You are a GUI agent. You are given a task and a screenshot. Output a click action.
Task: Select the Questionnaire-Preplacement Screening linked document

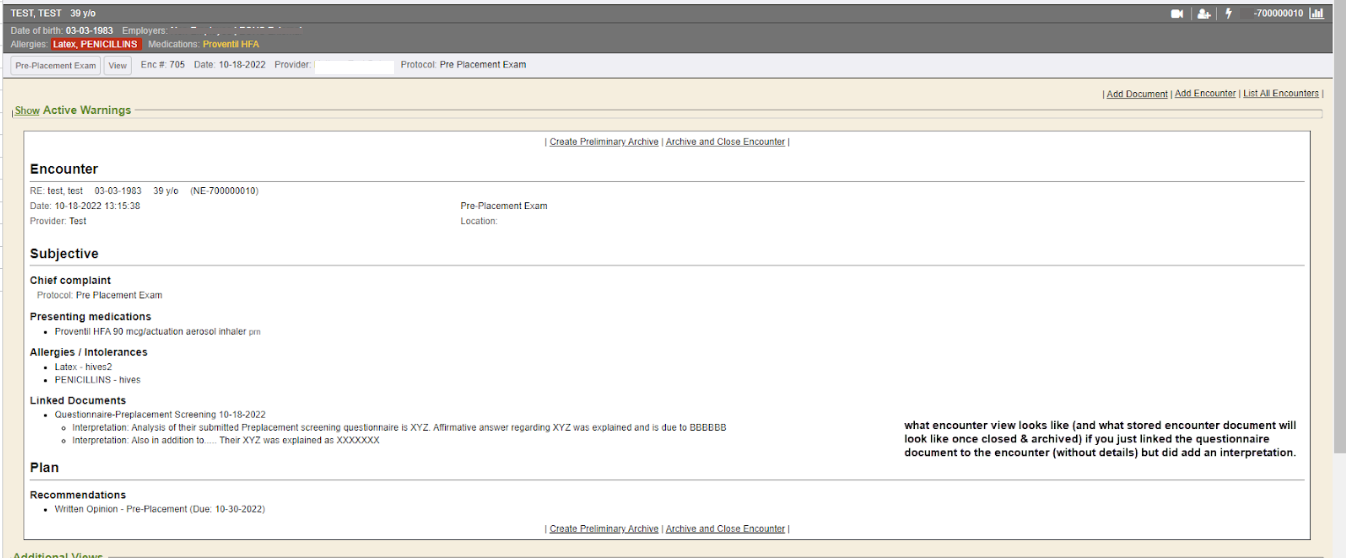tap(160, 414)
